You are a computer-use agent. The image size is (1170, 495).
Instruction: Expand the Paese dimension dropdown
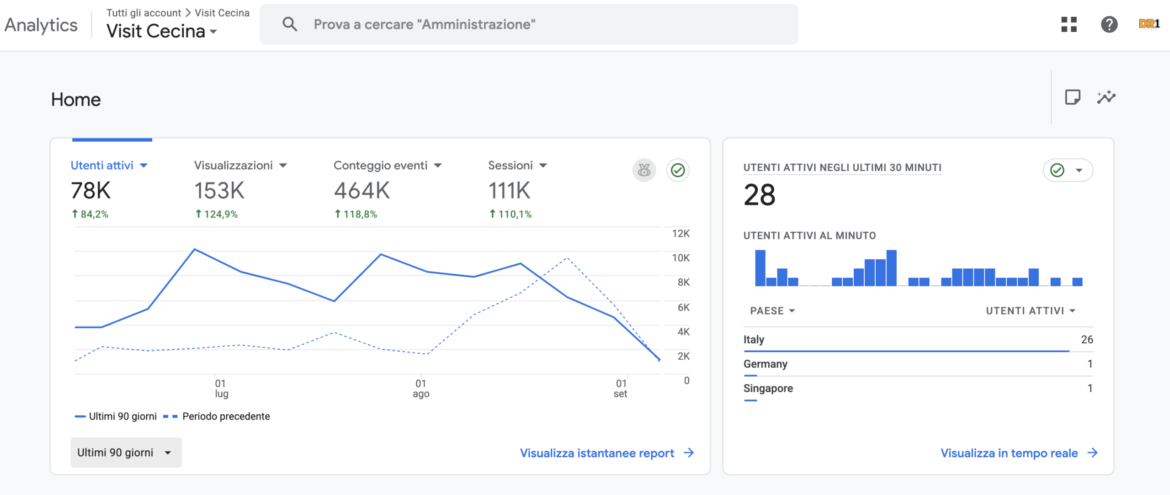[772, 311]
